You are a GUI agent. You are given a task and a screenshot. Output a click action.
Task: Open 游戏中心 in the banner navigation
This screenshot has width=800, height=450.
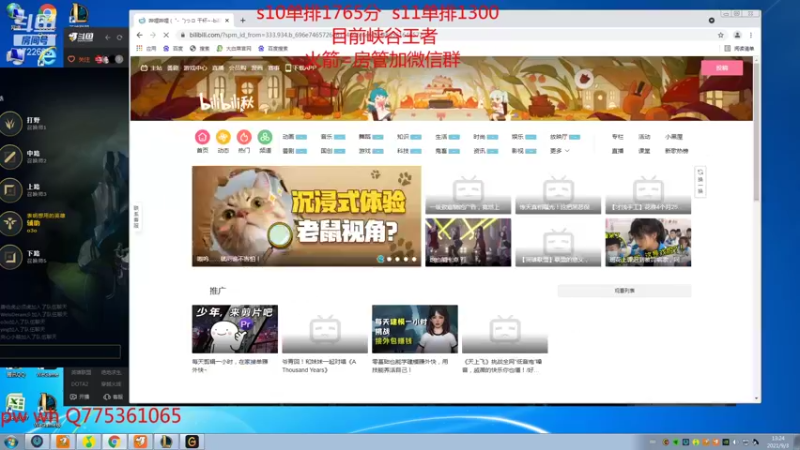point(195,68)
